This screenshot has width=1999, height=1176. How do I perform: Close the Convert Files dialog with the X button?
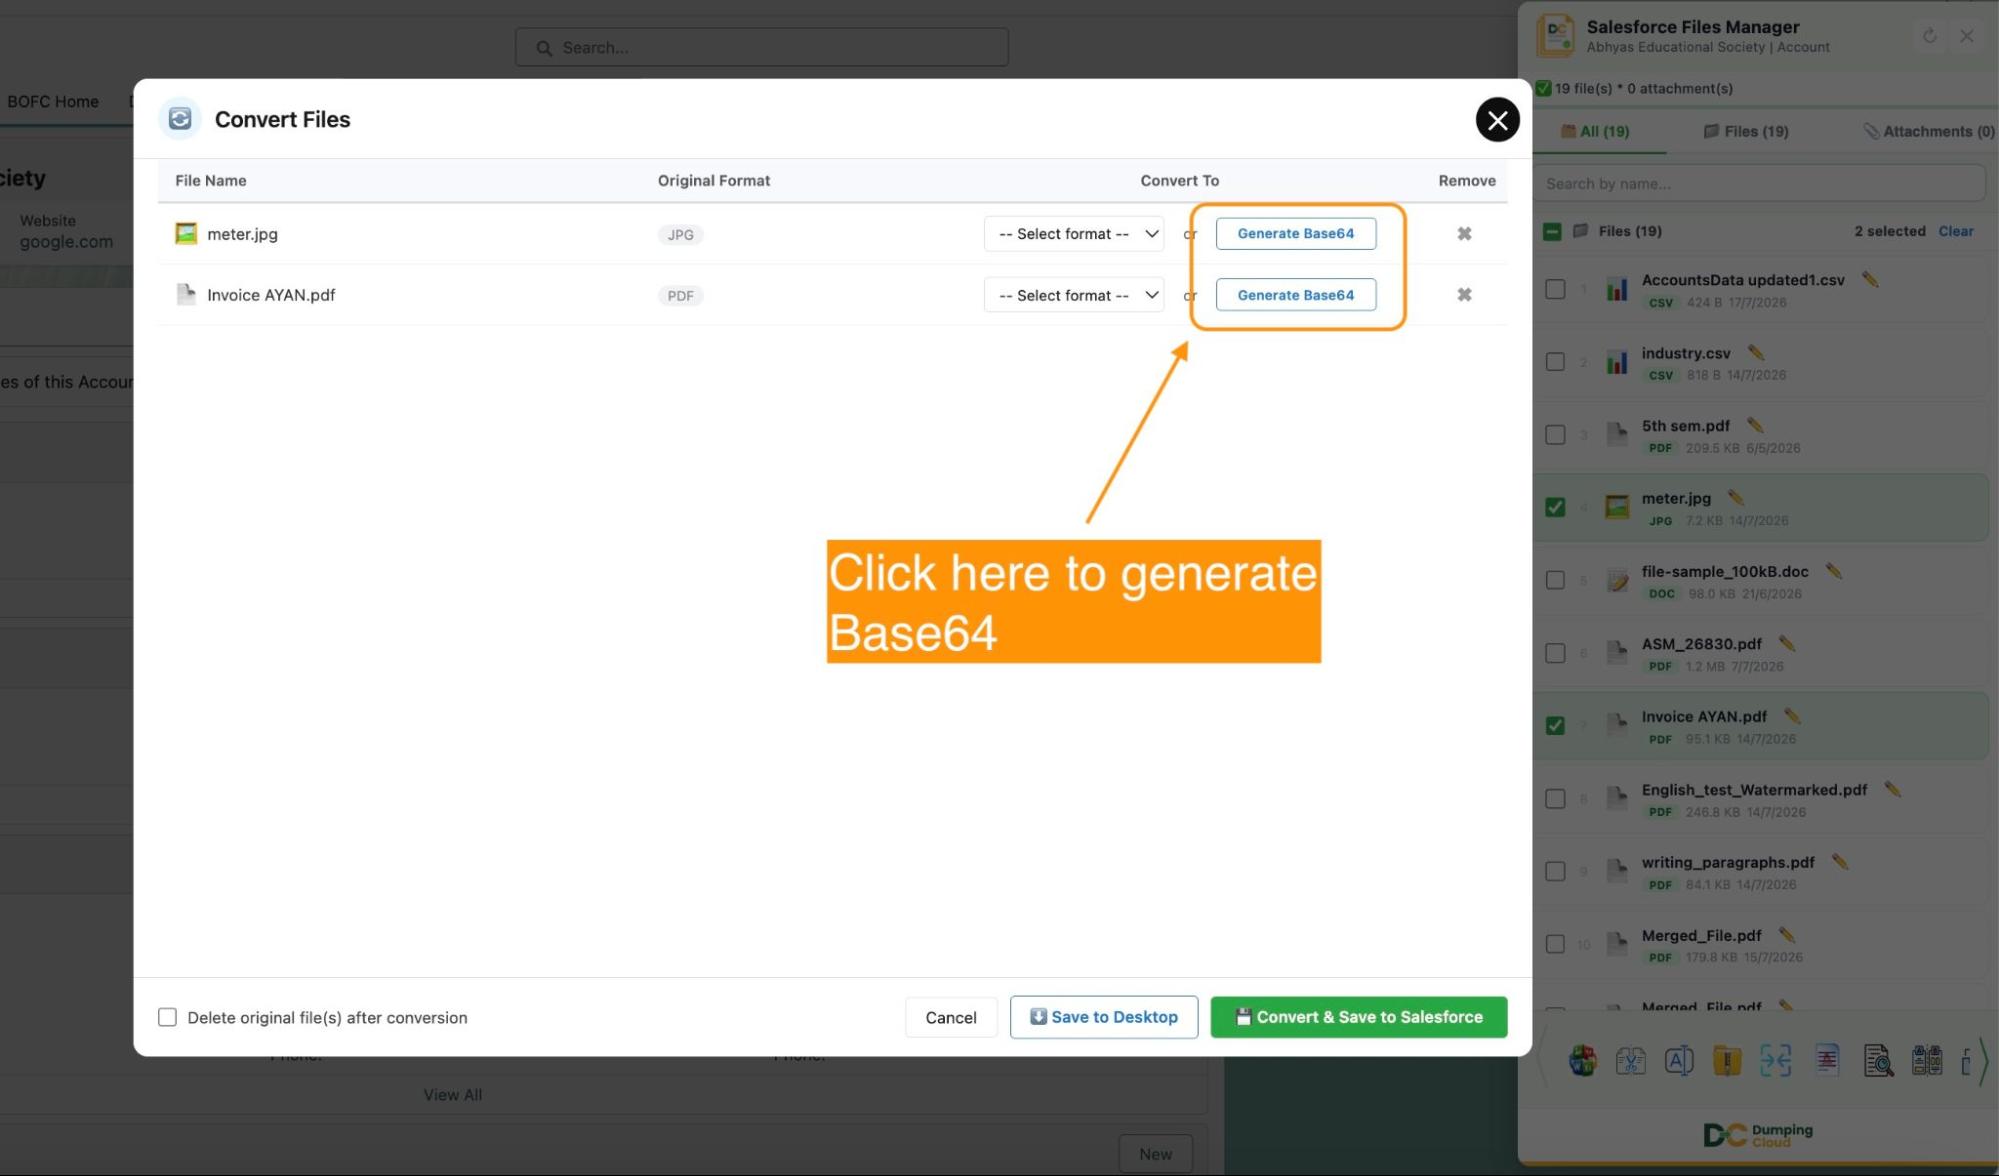(1497, 120)
